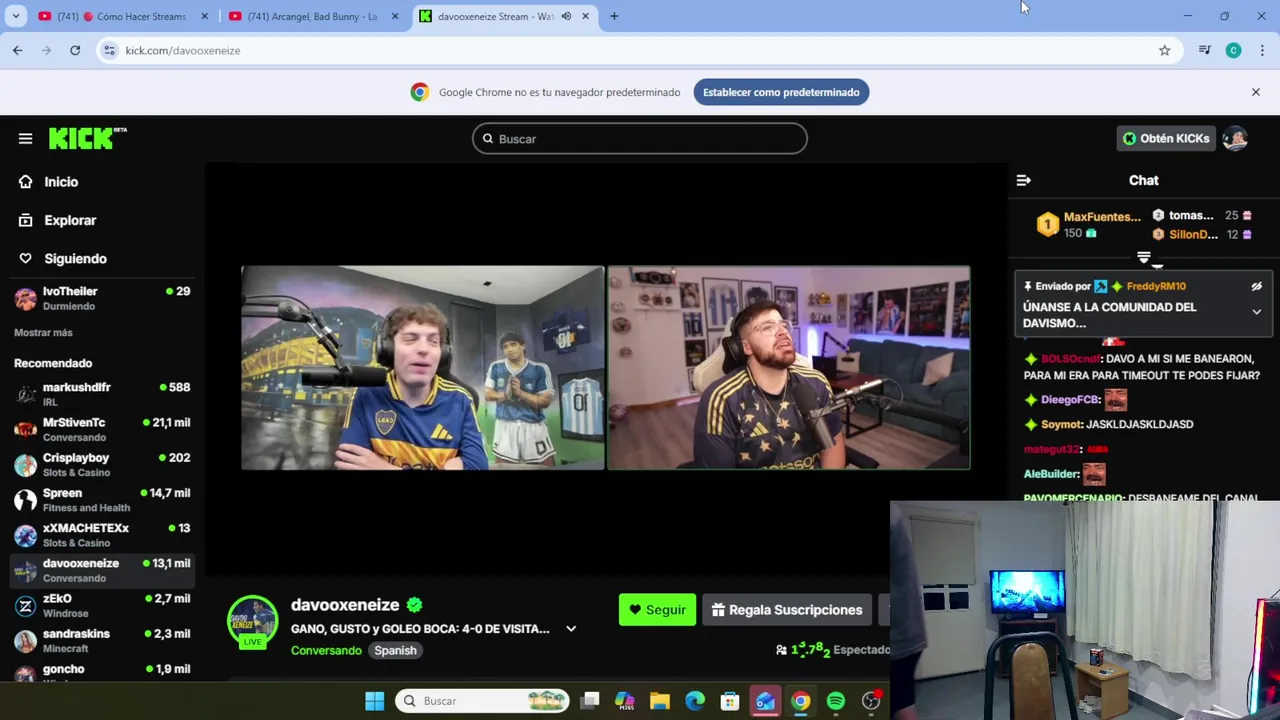
Task: Click DieegoFCB username in chat
Action: (1070, 400)
